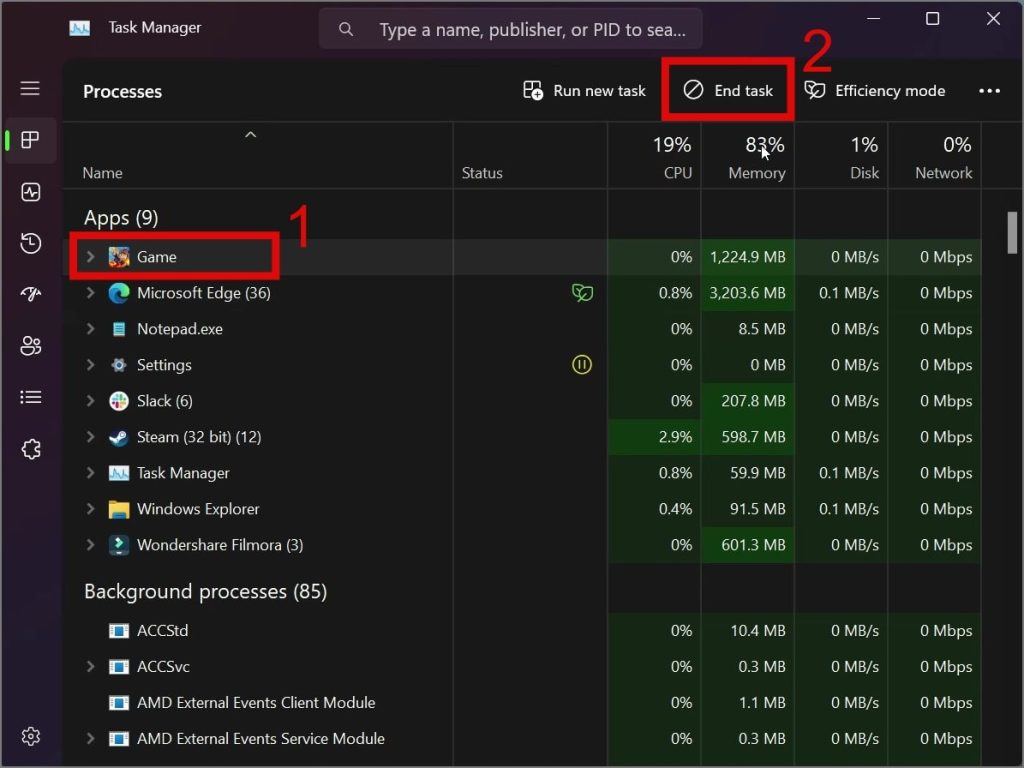Expand the ACCSvc background process
This screenshot has width=1024, height=768.
(x=90, y=666)
